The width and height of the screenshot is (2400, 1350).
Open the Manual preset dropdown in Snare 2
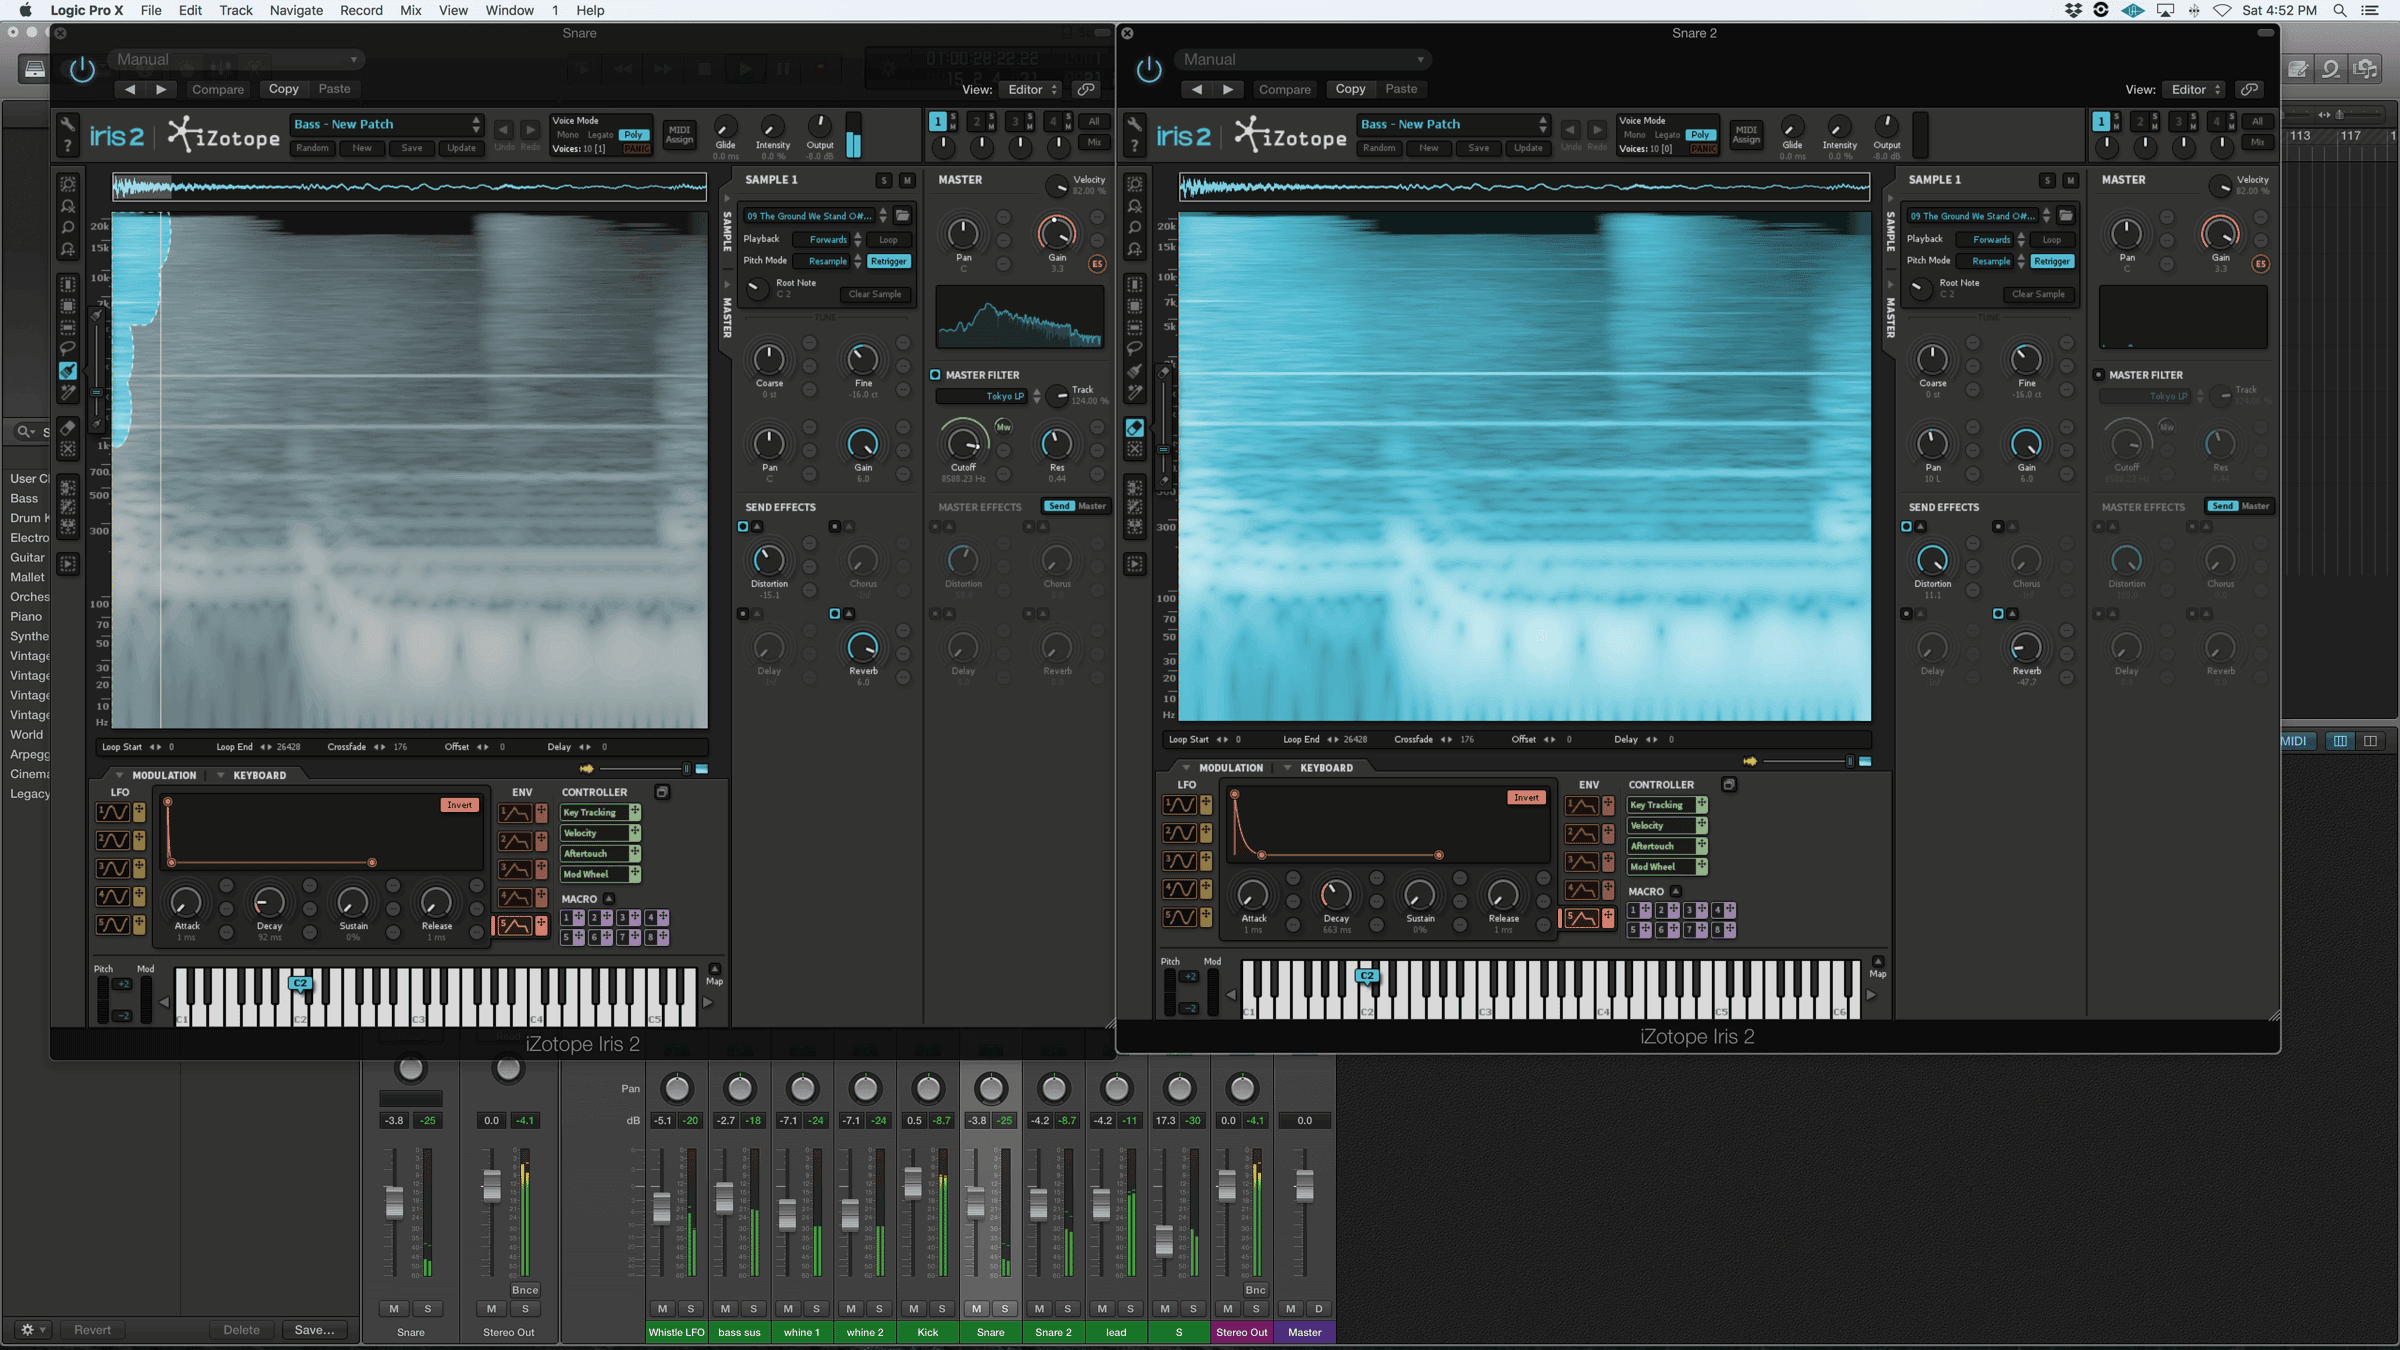pyautogui.click(x=1303, y=60)
